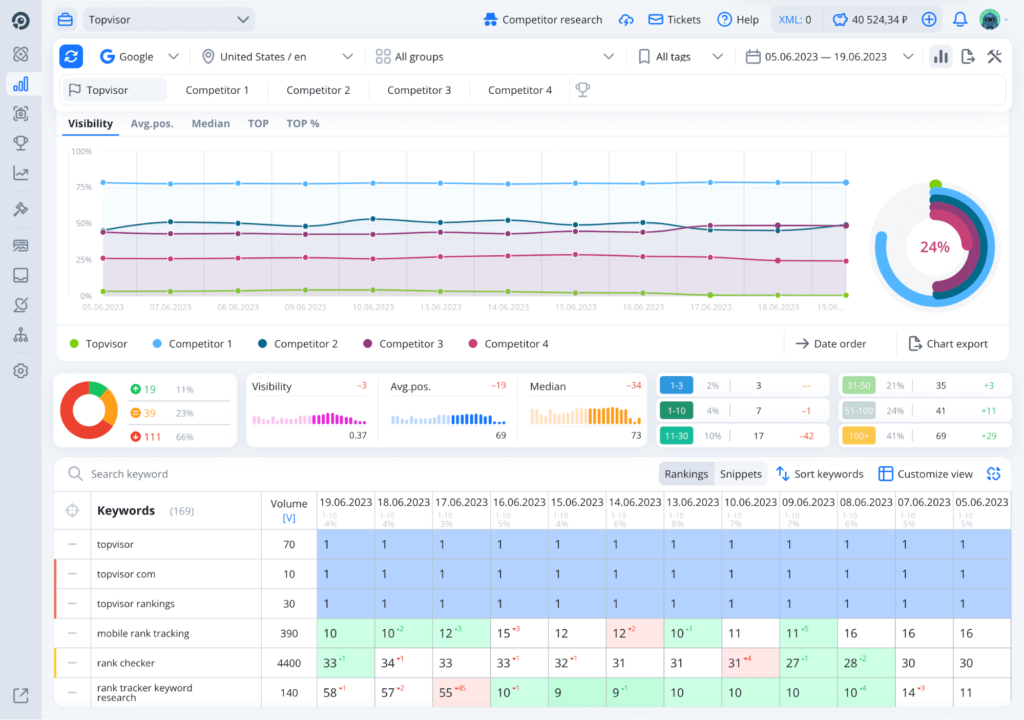Screen dimensions: 1024x720
Task: Open the line graph analytics sidebar icon
Action: [x=20, y=173]
